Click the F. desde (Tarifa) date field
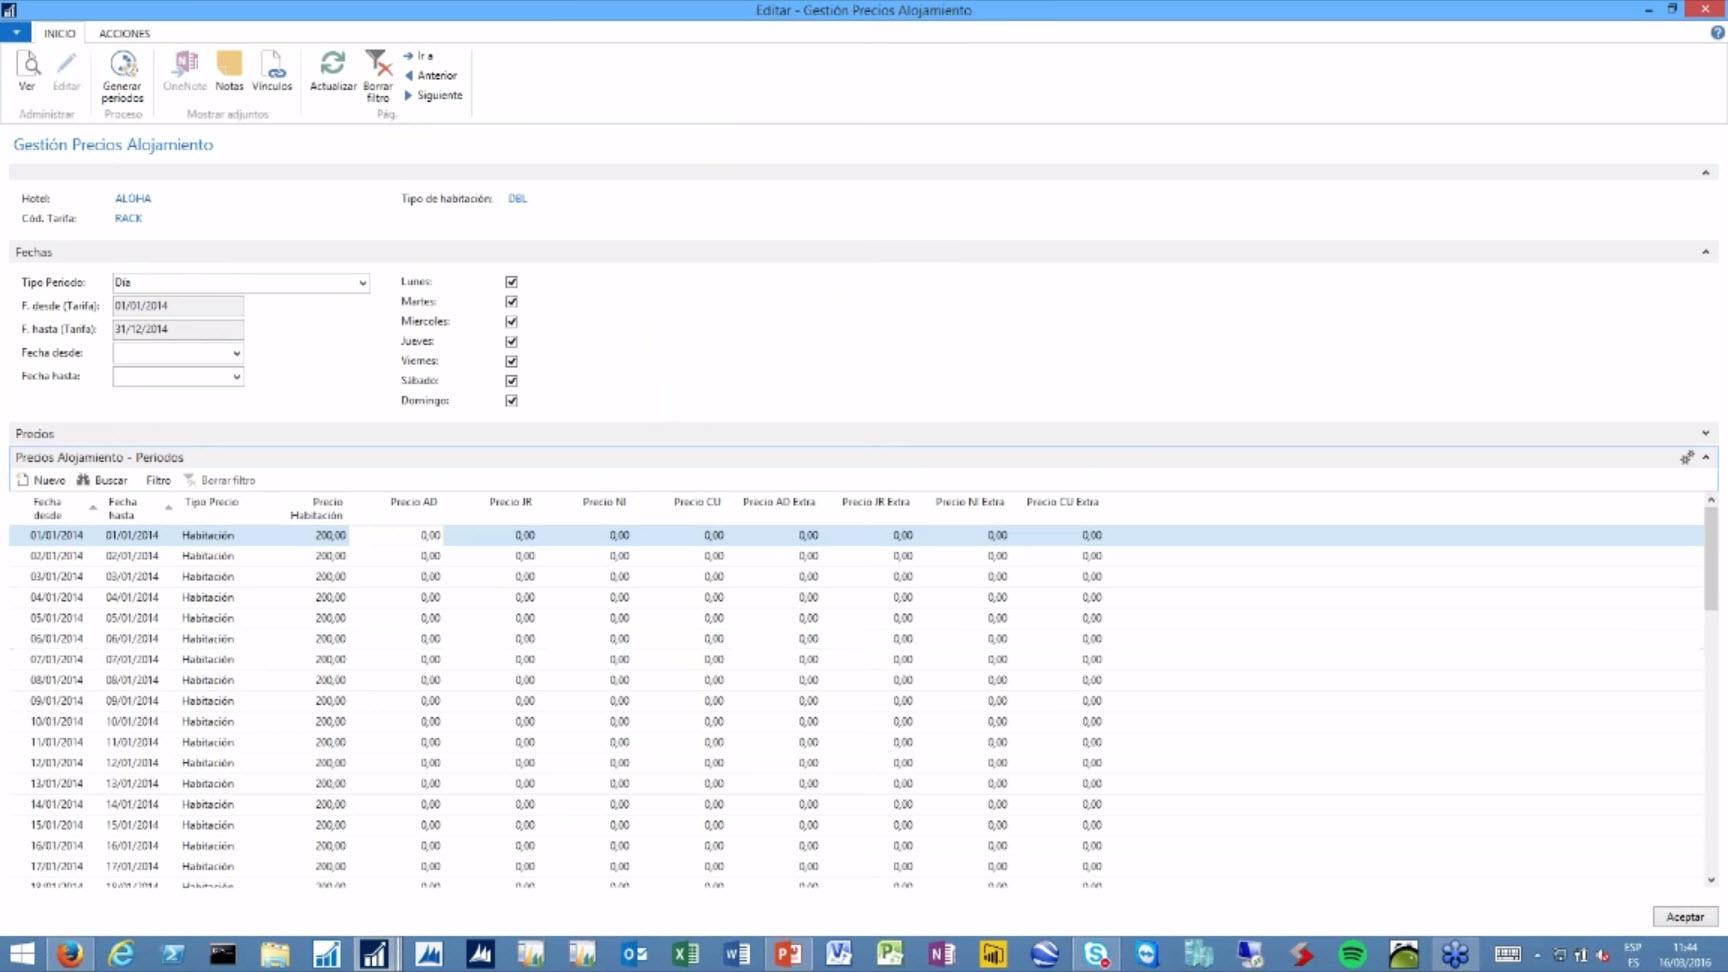Screen dimensions: 1728x972 click(178, 306)
